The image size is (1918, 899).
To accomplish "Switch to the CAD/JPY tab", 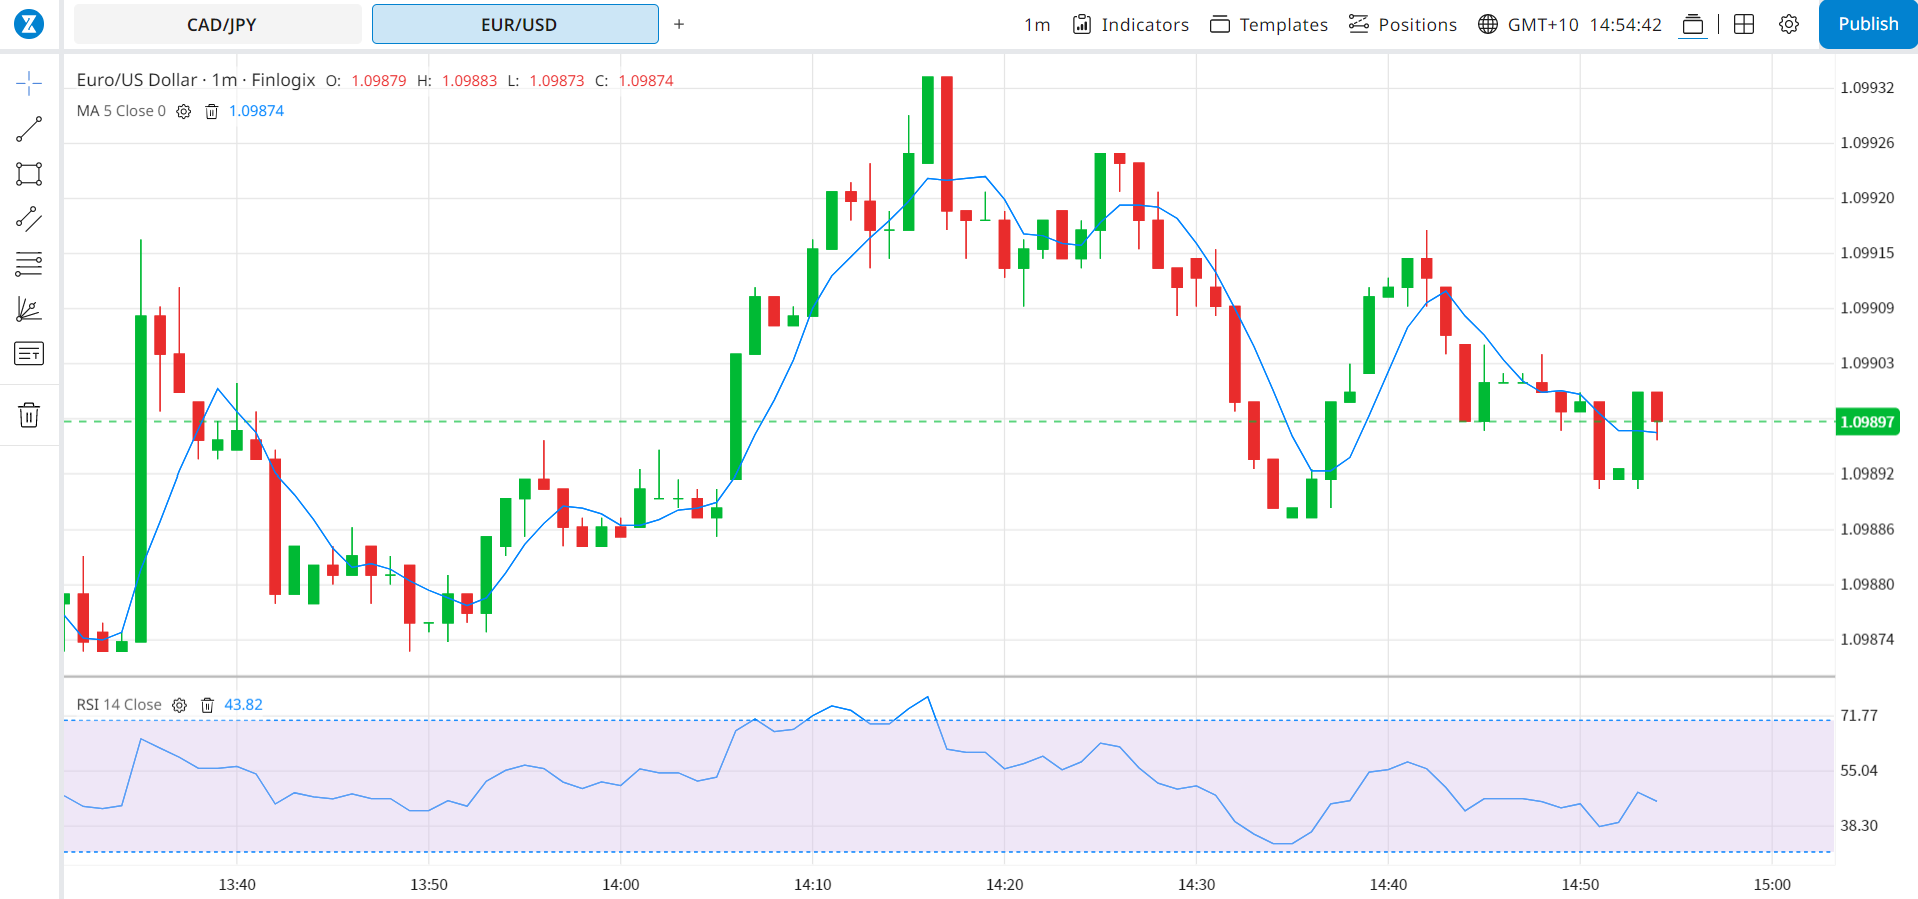I will pyautogui.click(x=219, y=25).
